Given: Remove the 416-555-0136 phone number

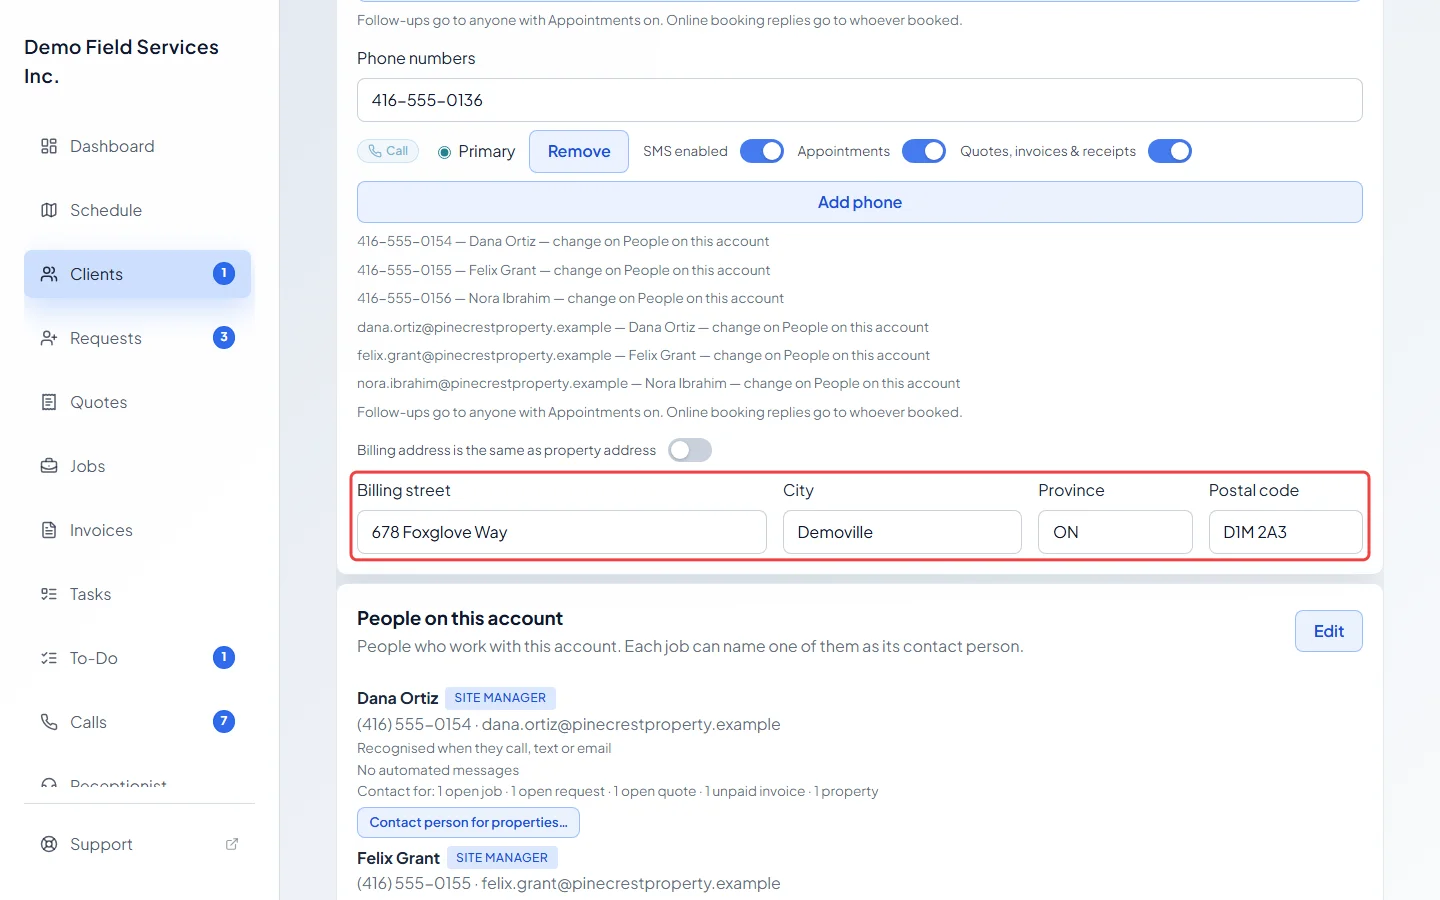Looking at the screenshot, I should (x=579, y=151).
